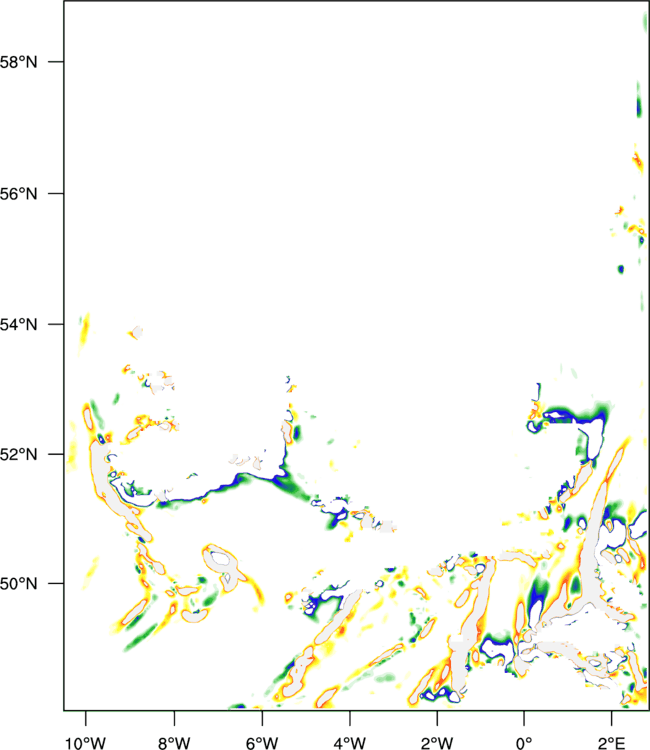Click the 8°W longitude axis label
The height and width of the screenshot is (750, 650).
point(174,743)
